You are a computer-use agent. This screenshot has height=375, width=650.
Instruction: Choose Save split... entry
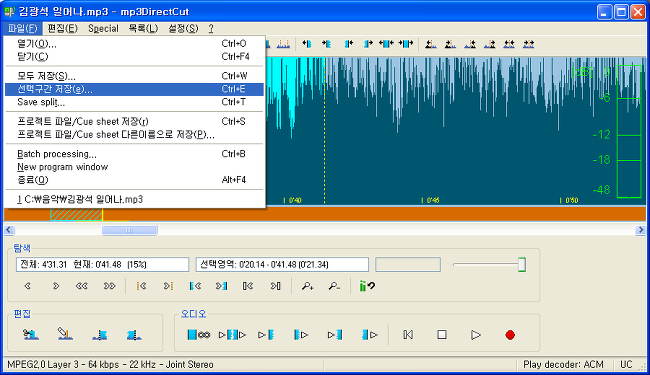point(134,102)
